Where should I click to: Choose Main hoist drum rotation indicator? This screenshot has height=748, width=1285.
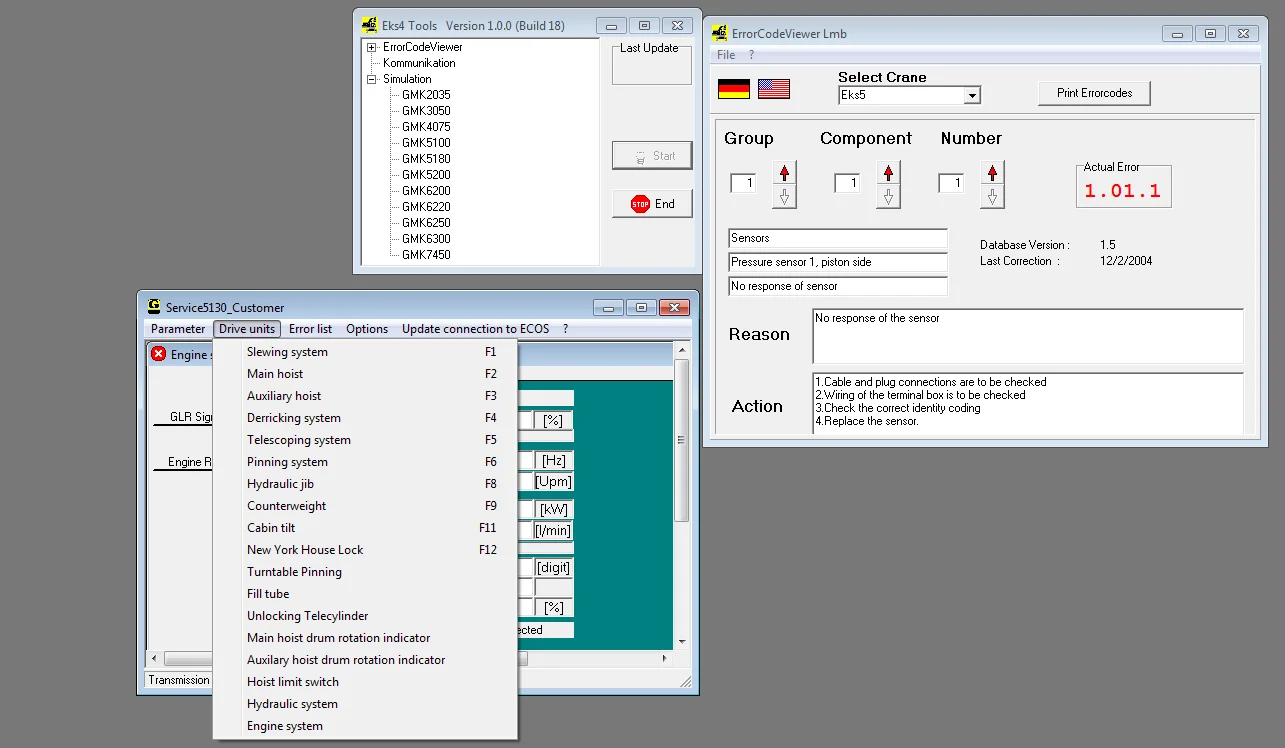point(365,638)
